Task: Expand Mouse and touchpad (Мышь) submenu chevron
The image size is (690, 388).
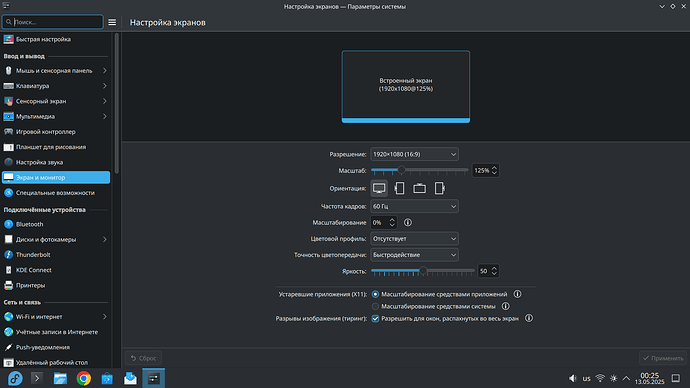Action: coord(105,70)
